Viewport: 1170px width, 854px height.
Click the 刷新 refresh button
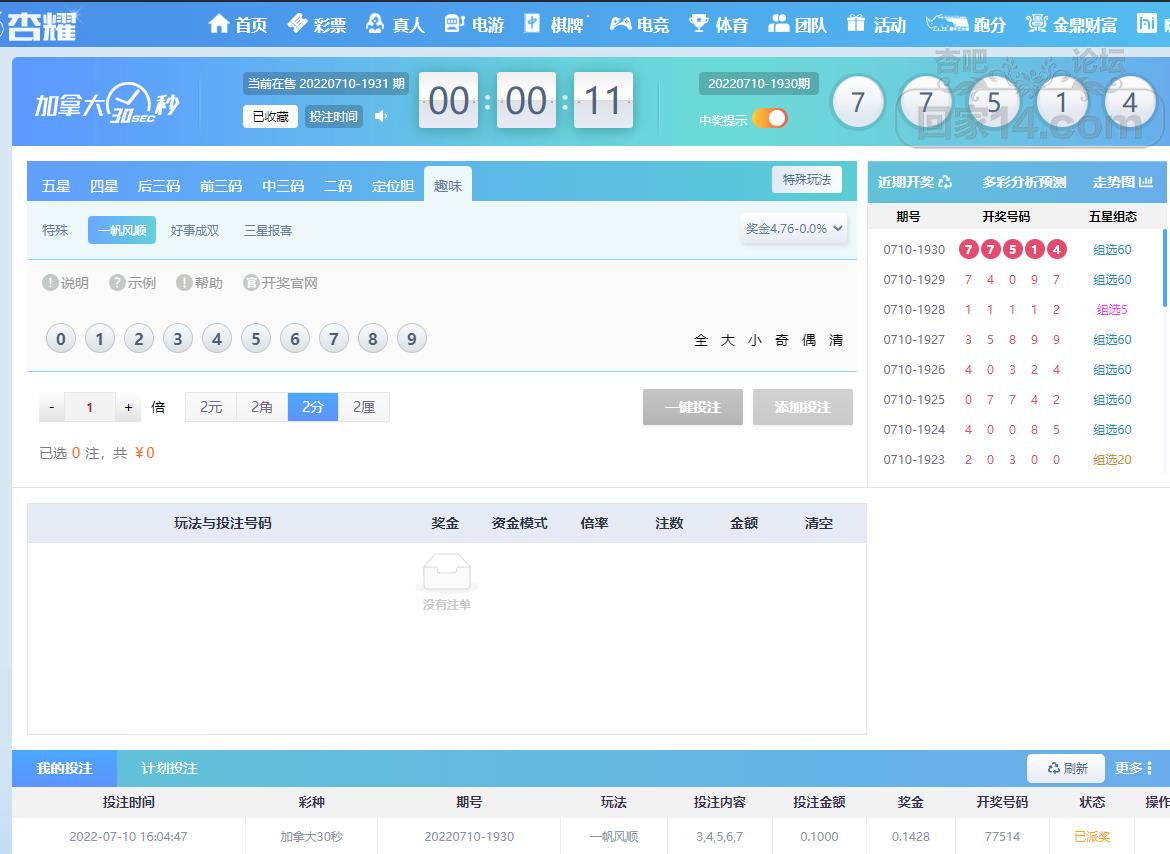1066,768
